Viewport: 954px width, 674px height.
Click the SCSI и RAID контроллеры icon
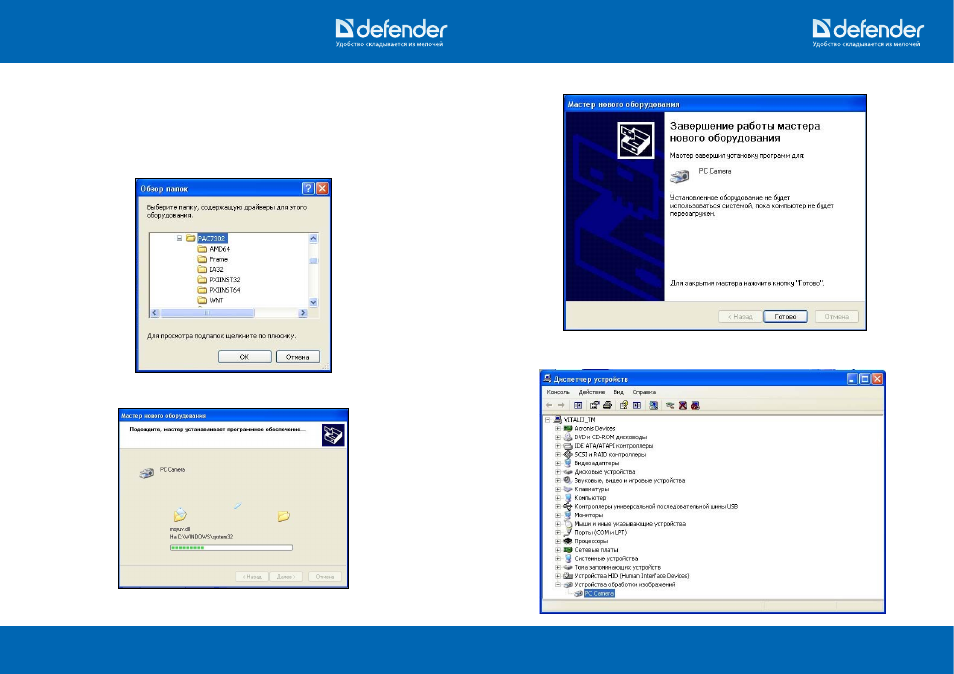pos(568,454)
